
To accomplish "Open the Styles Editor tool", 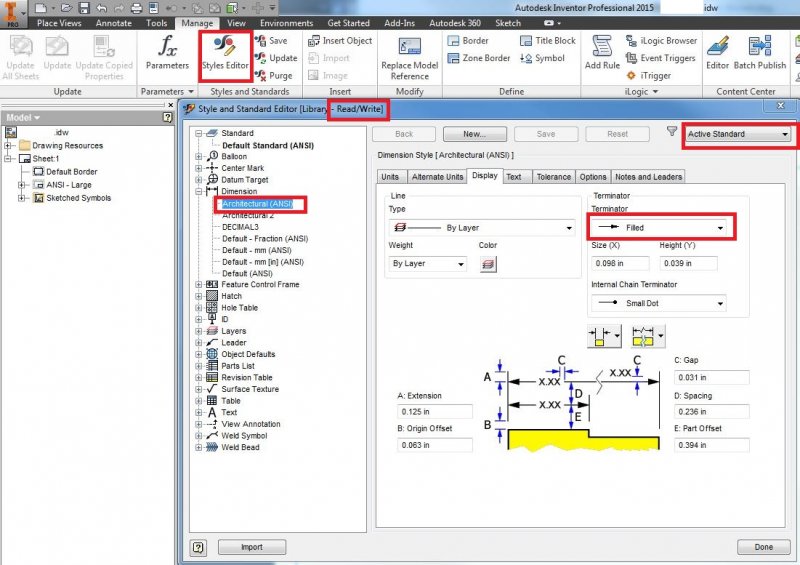I will coord(225,54).
